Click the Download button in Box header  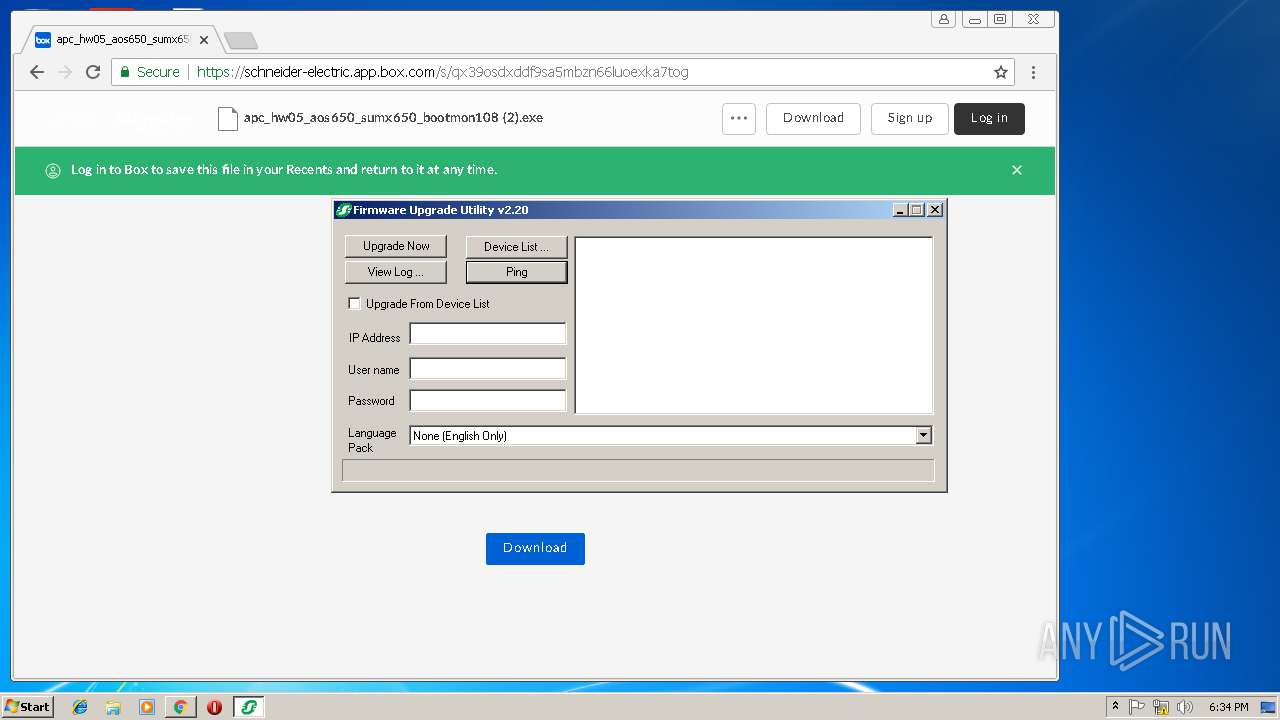[813, 118]
